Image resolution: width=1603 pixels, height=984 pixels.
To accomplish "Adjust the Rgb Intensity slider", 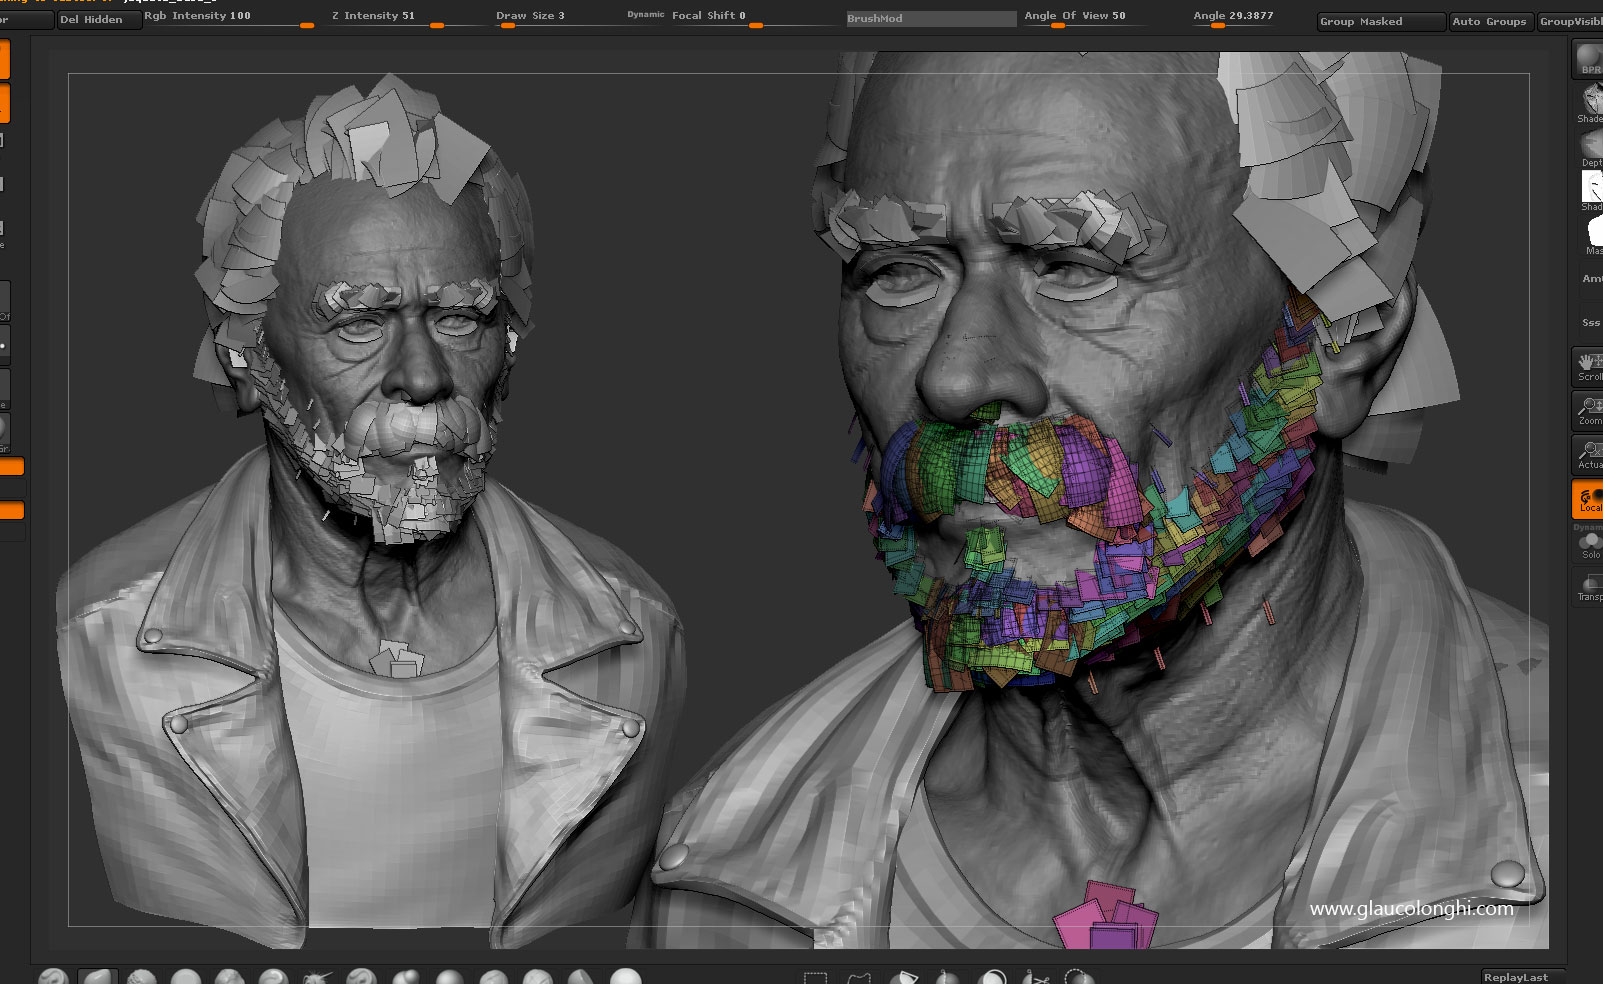I will click(x=228, y=18).
